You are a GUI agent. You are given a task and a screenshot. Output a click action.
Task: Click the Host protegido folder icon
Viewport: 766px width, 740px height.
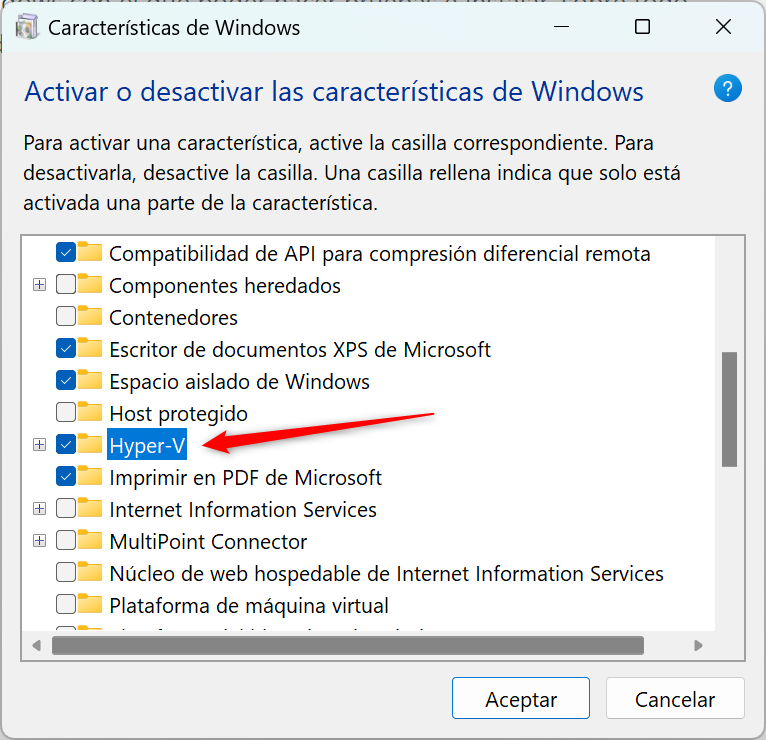click(x=90, y=412)
